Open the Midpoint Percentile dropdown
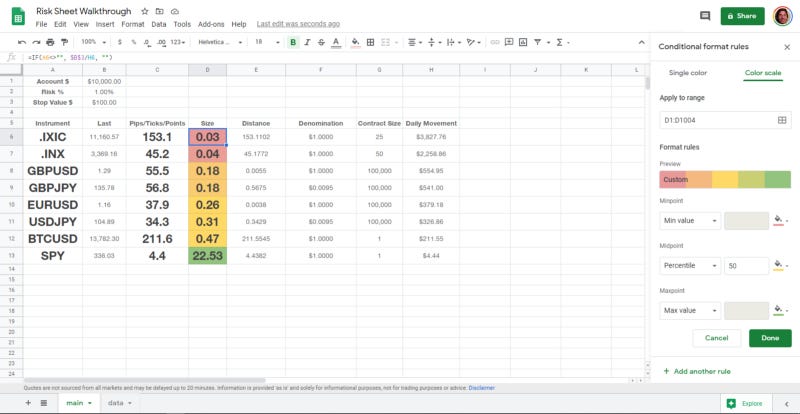Screen dimensions: 800x414 coord(690,265)
